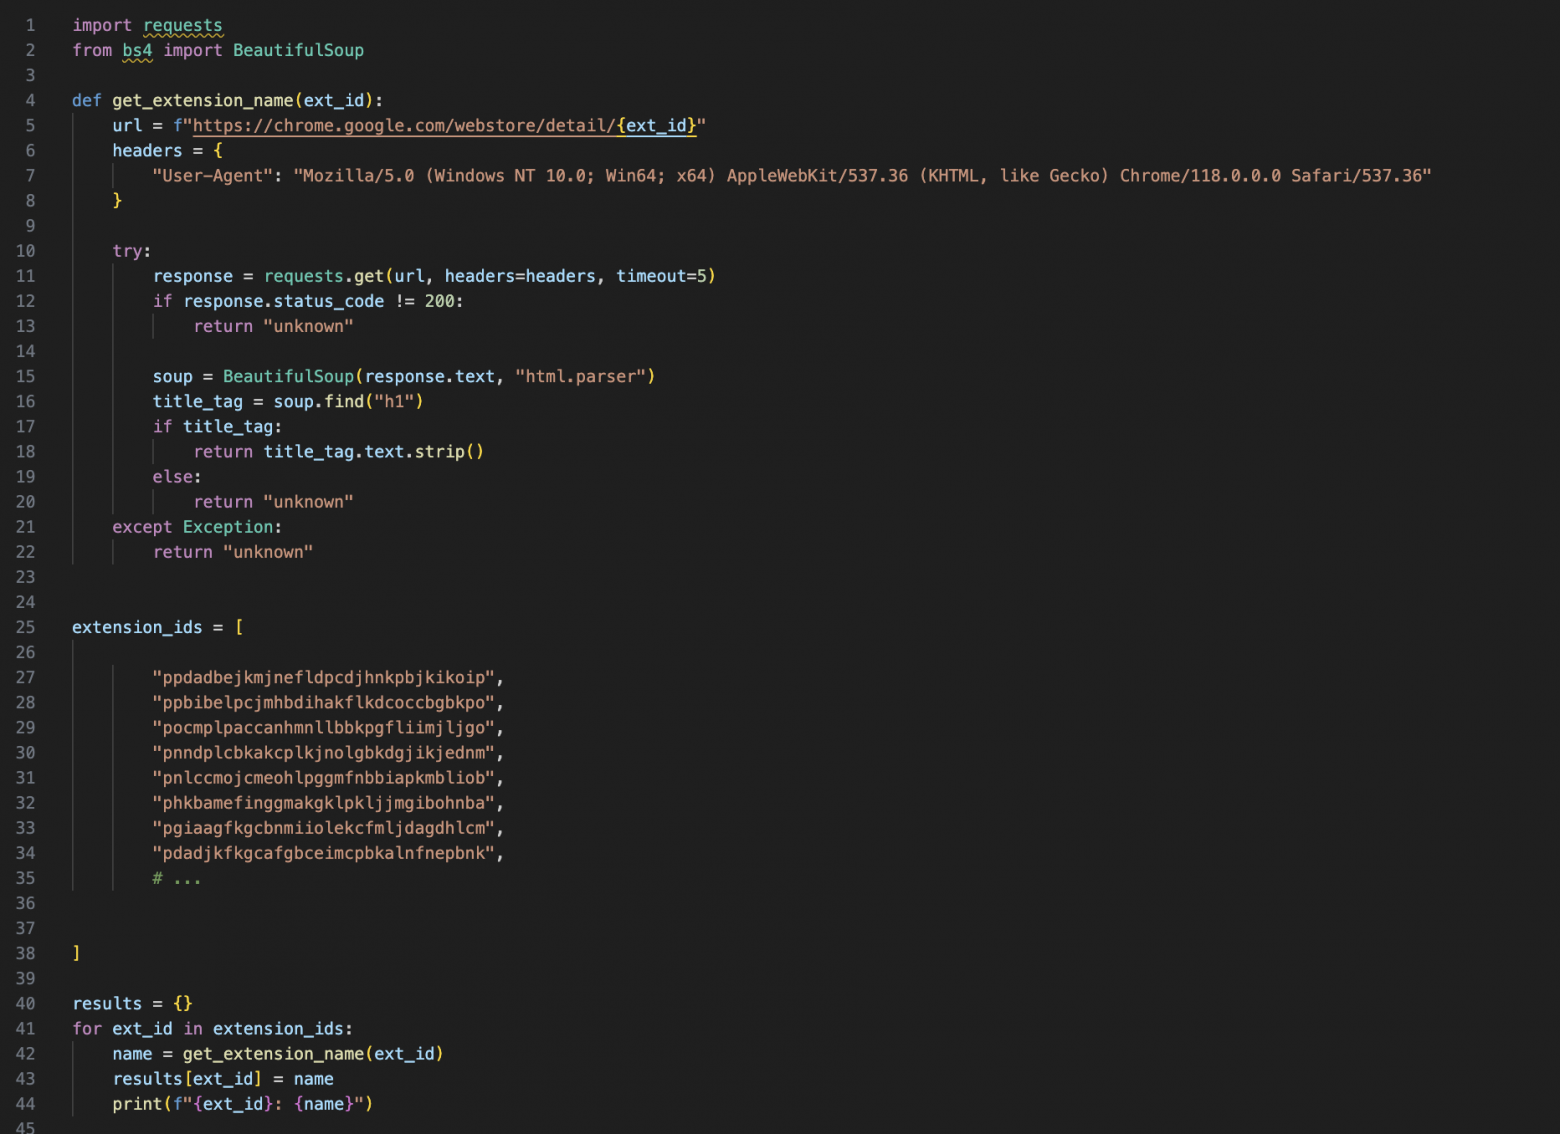Click line number 4 in the gutter
The height and width of the screenshot is (1134, 1560).
pos(30,101)
